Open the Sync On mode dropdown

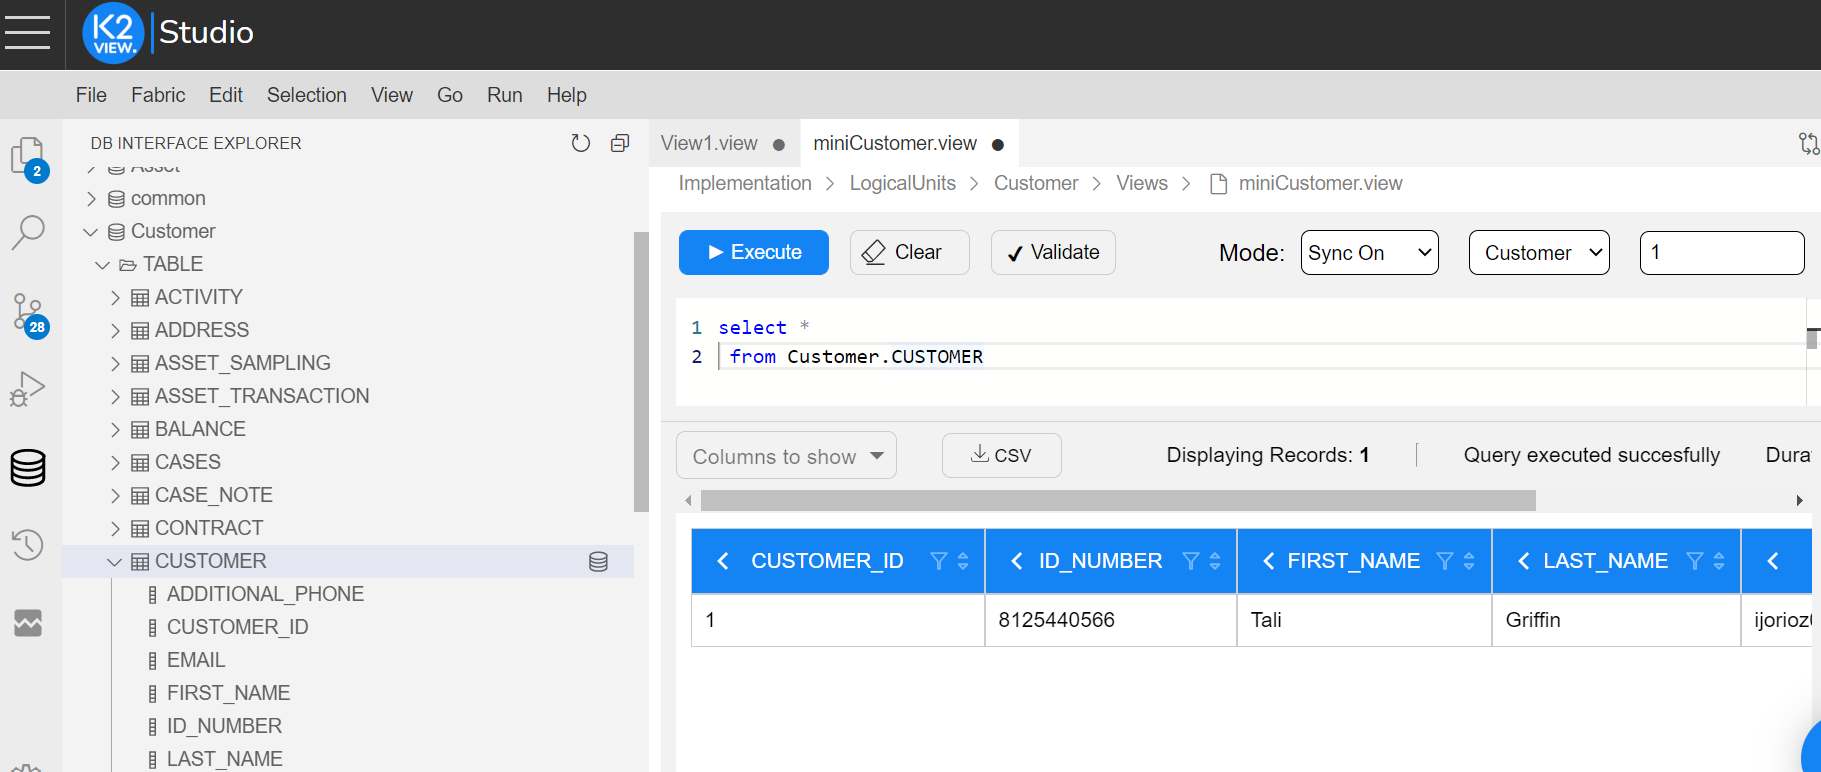[1369, 253]
